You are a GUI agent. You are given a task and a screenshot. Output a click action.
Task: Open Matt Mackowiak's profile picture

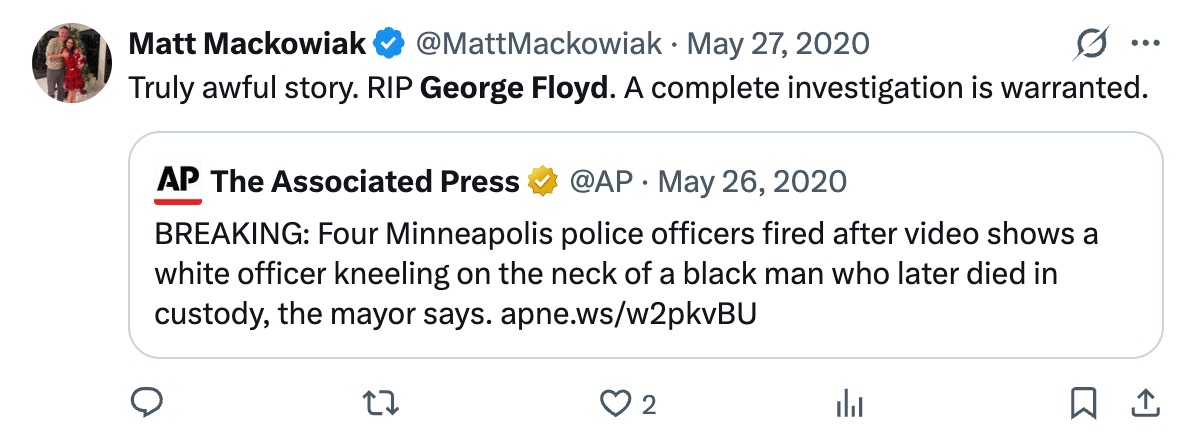coord(72,63)
